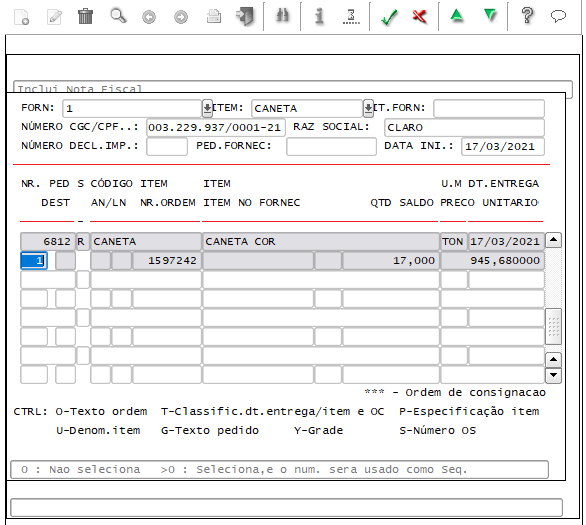The height and width of the screenshot is (525, 586).
Task: Click the trash can delete icon
Action: 85,16
